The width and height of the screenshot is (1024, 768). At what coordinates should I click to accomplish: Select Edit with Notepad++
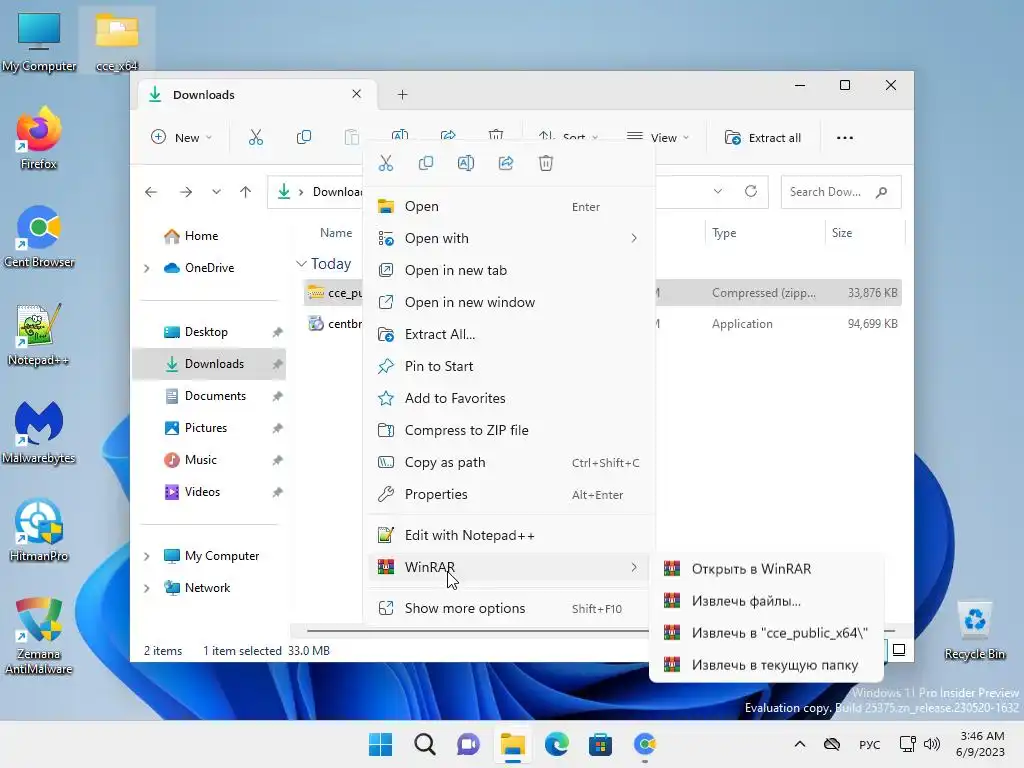tap(509, 536)
